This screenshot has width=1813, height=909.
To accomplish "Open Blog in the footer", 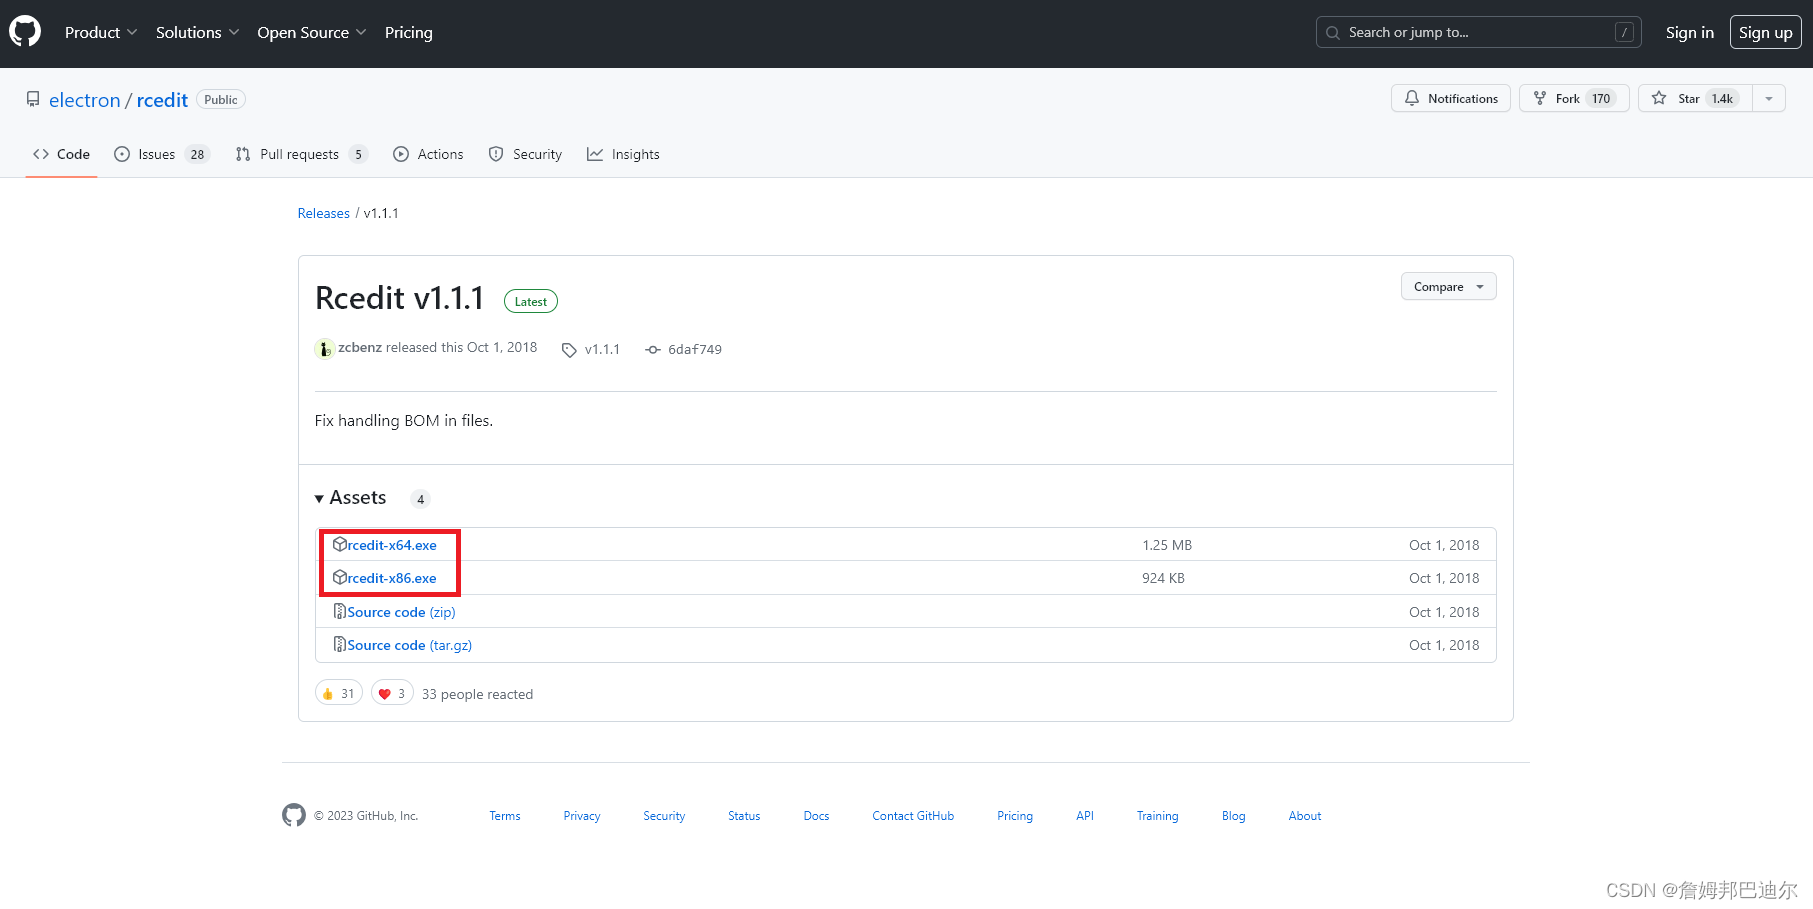I will pos(1234,816).
